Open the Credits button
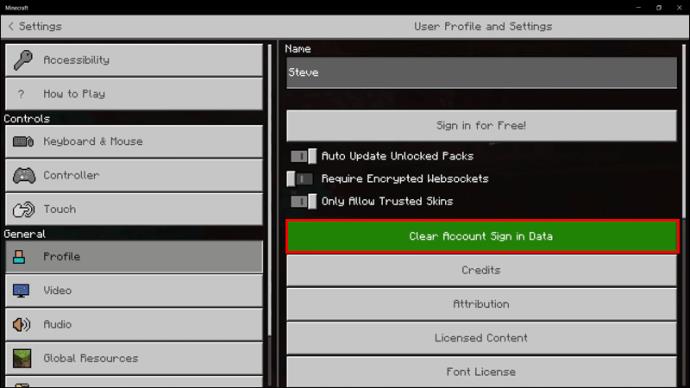The height and width of the screenshot is (388, 690). coord(481,270)
